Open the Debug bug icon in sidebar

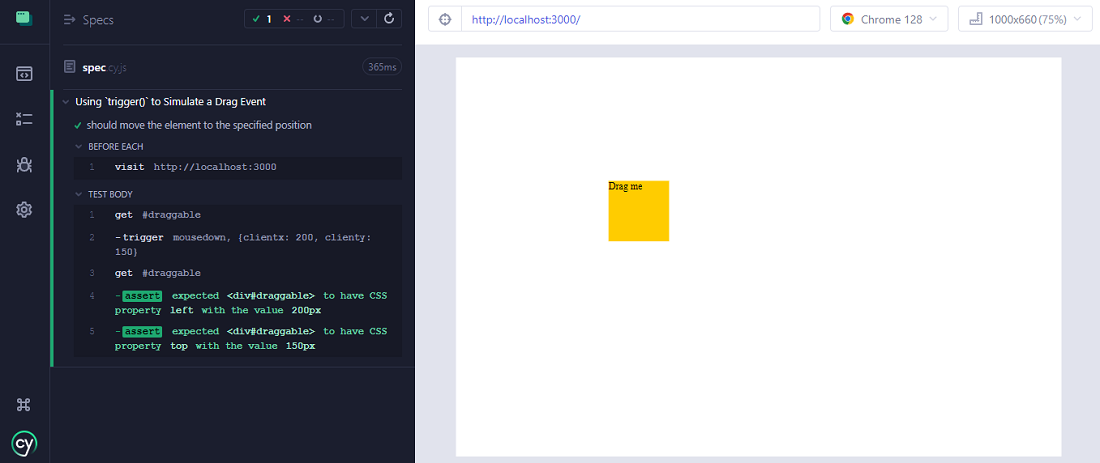(25, 164)
